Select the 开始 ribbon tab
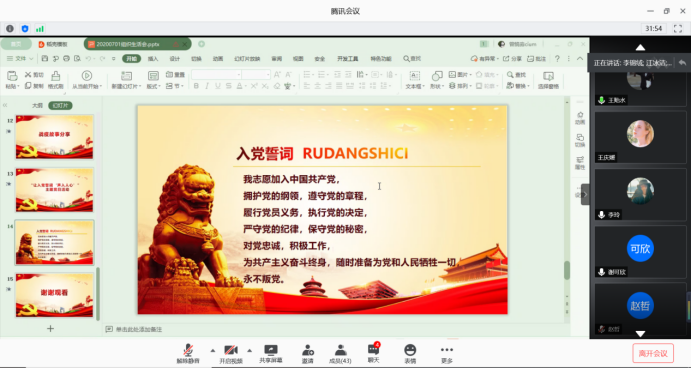This screenshot has height=368, width=692. 132,58
